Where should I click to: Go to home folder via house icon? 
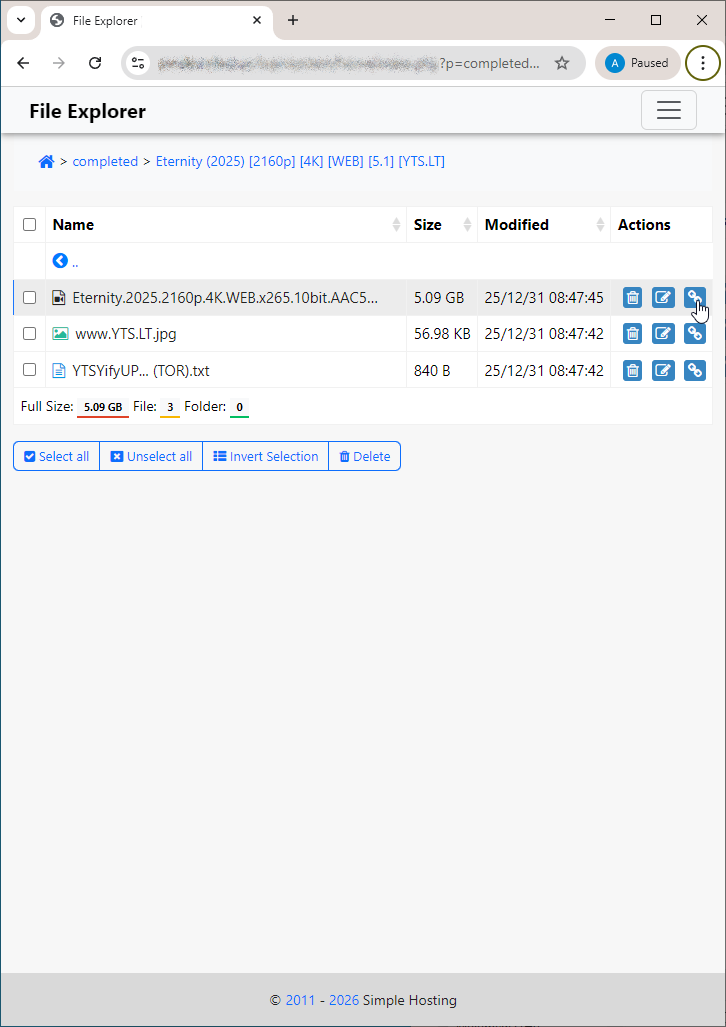(46, 162)
